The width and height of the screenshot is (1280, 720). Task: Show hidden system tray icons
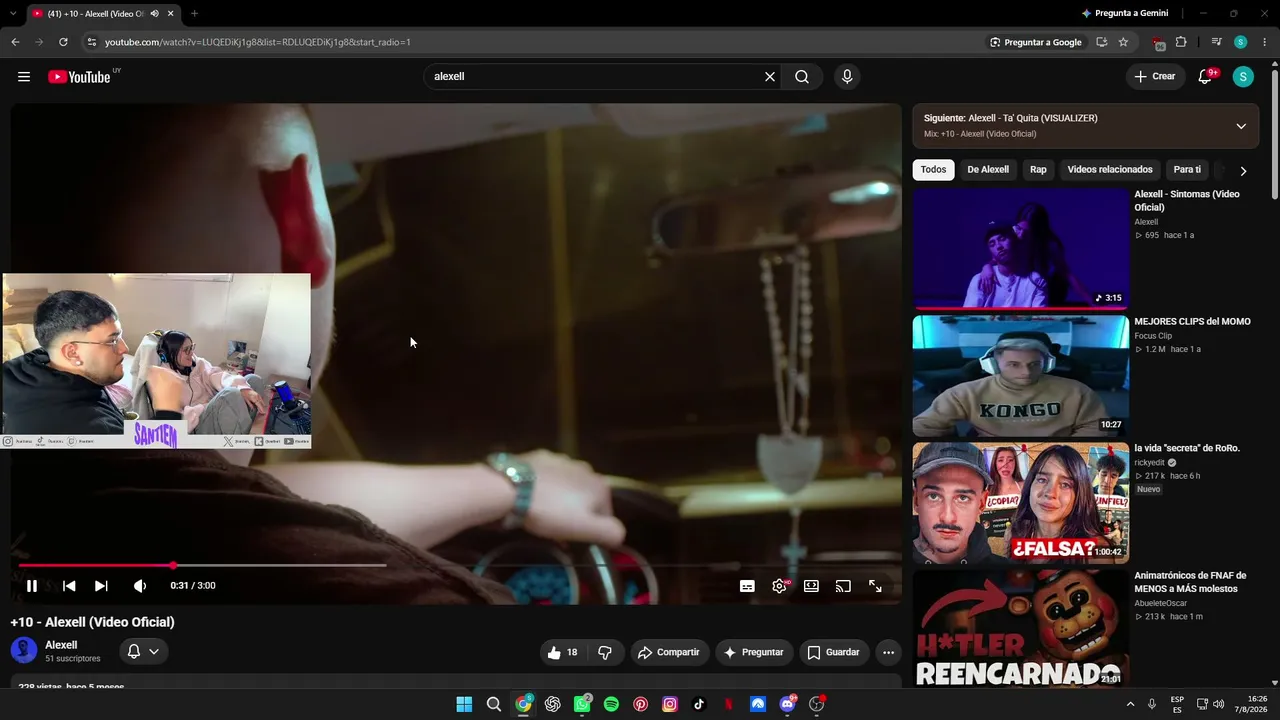1130,704
